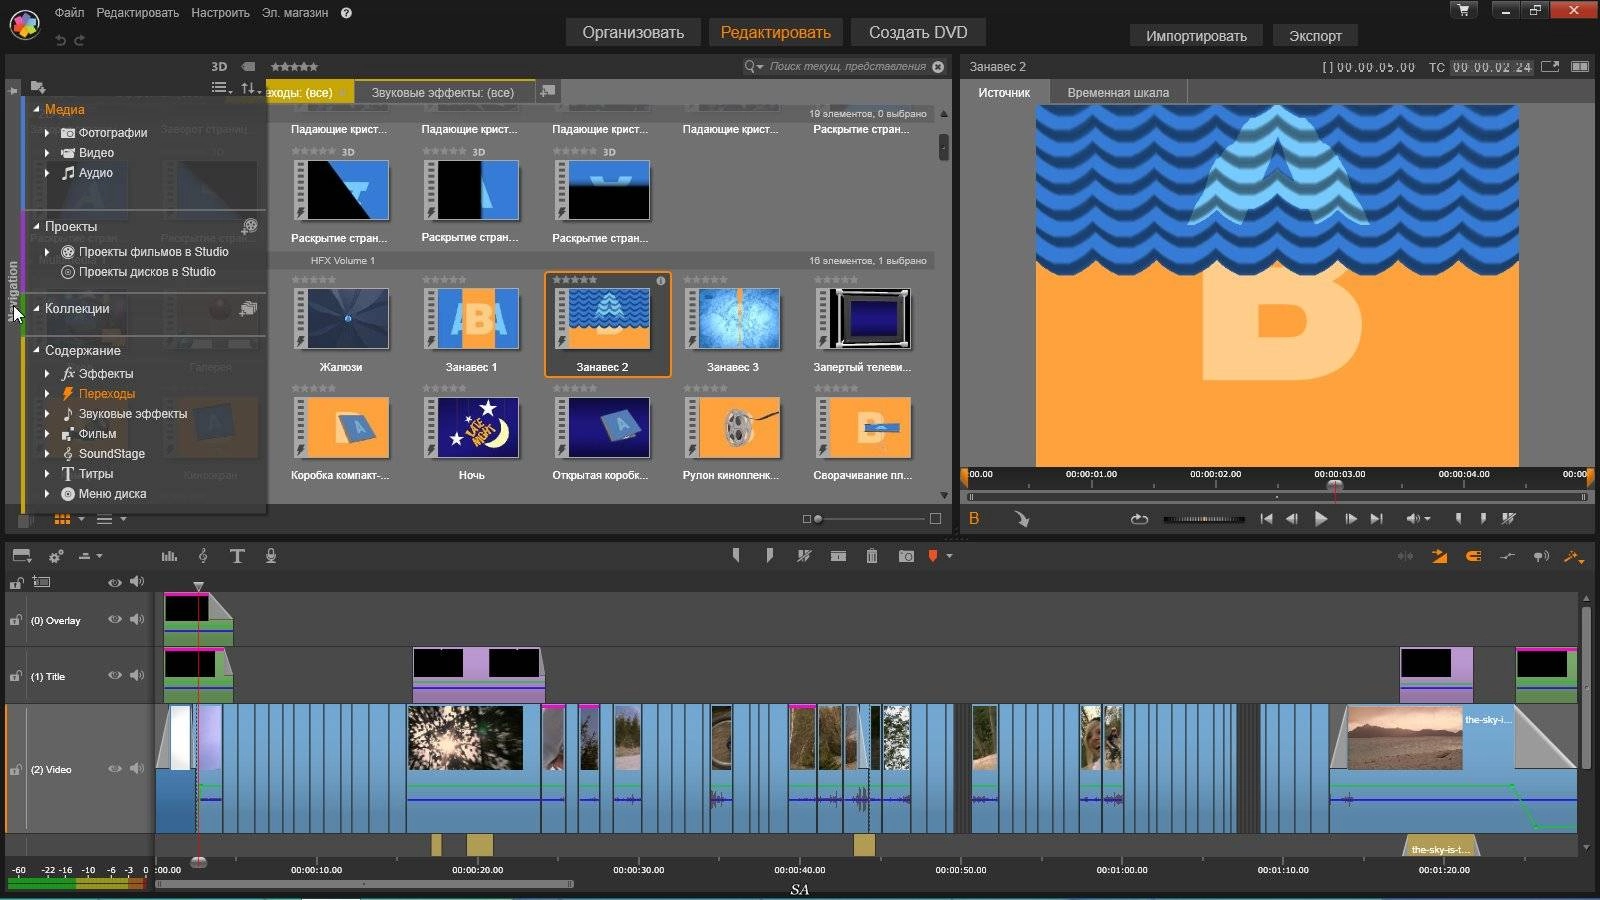Toggle magnetic snapping on the timeline
This screenshot has width=1600, height=900.
click(1473, 556)
